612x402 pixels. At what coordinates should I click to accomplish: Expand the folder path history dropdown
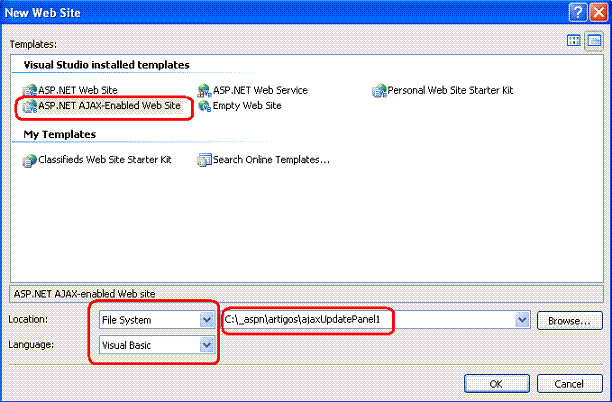pos(522,320)
